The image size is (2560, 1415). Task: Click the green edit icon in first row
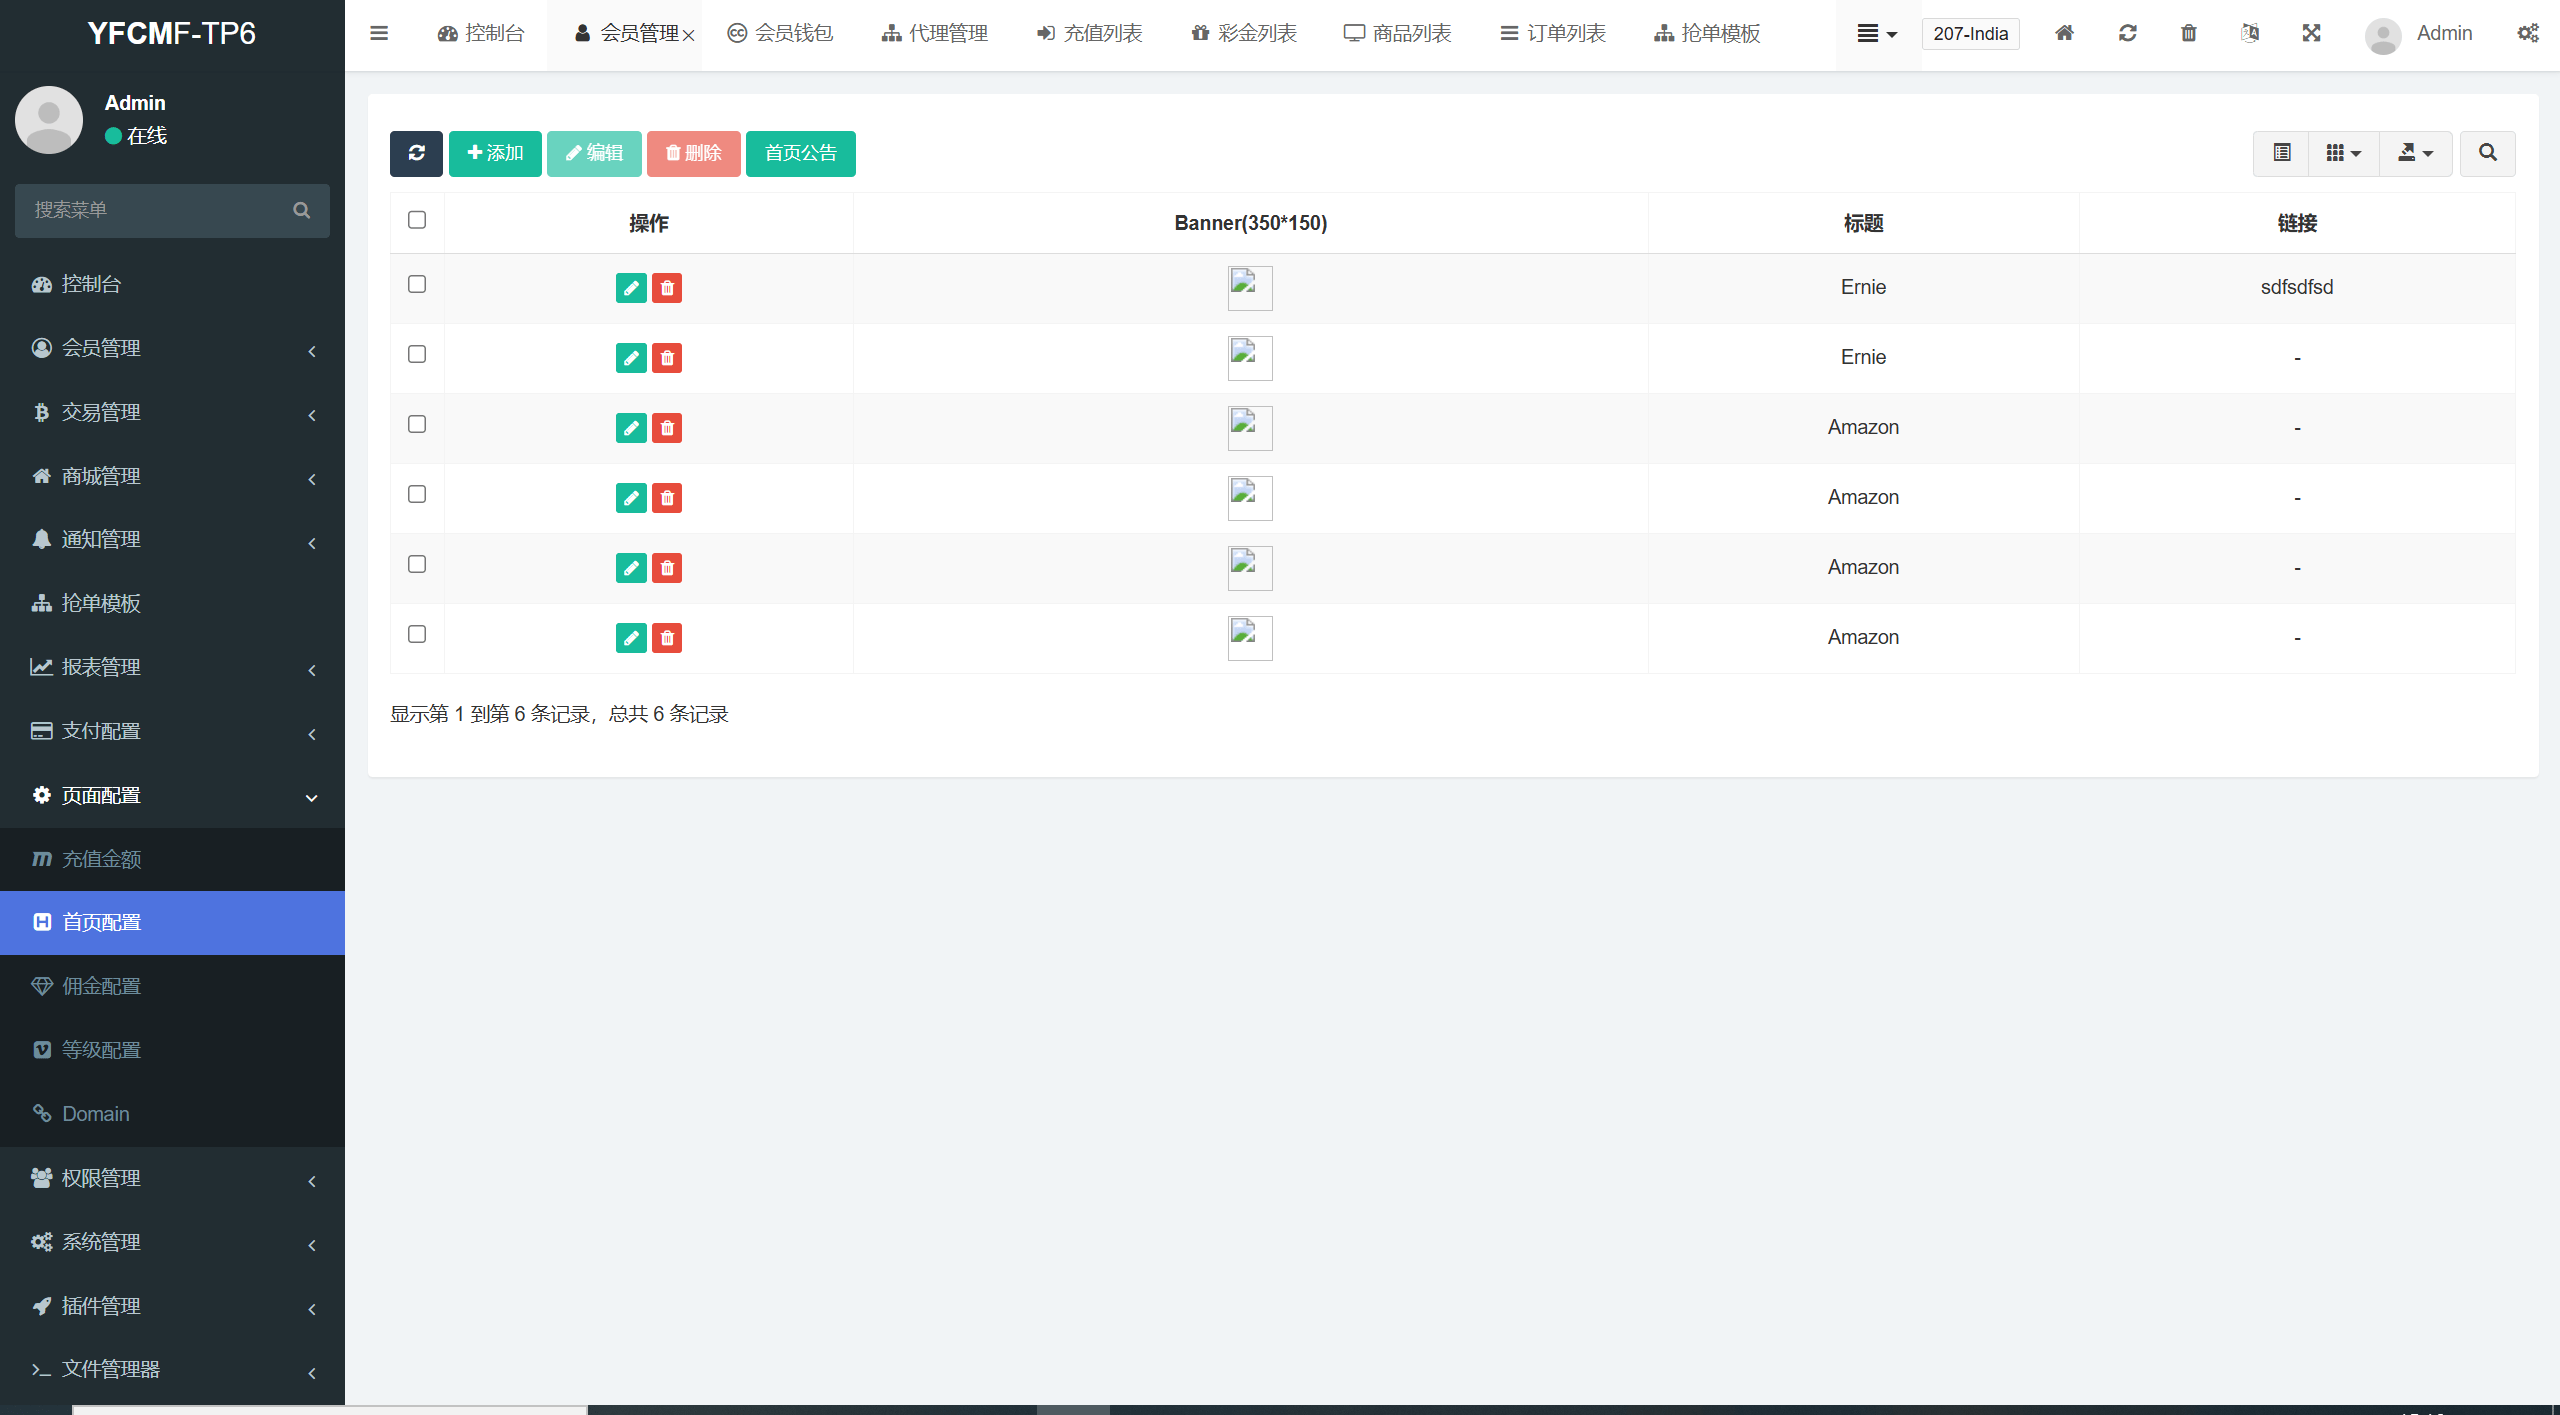631,288
